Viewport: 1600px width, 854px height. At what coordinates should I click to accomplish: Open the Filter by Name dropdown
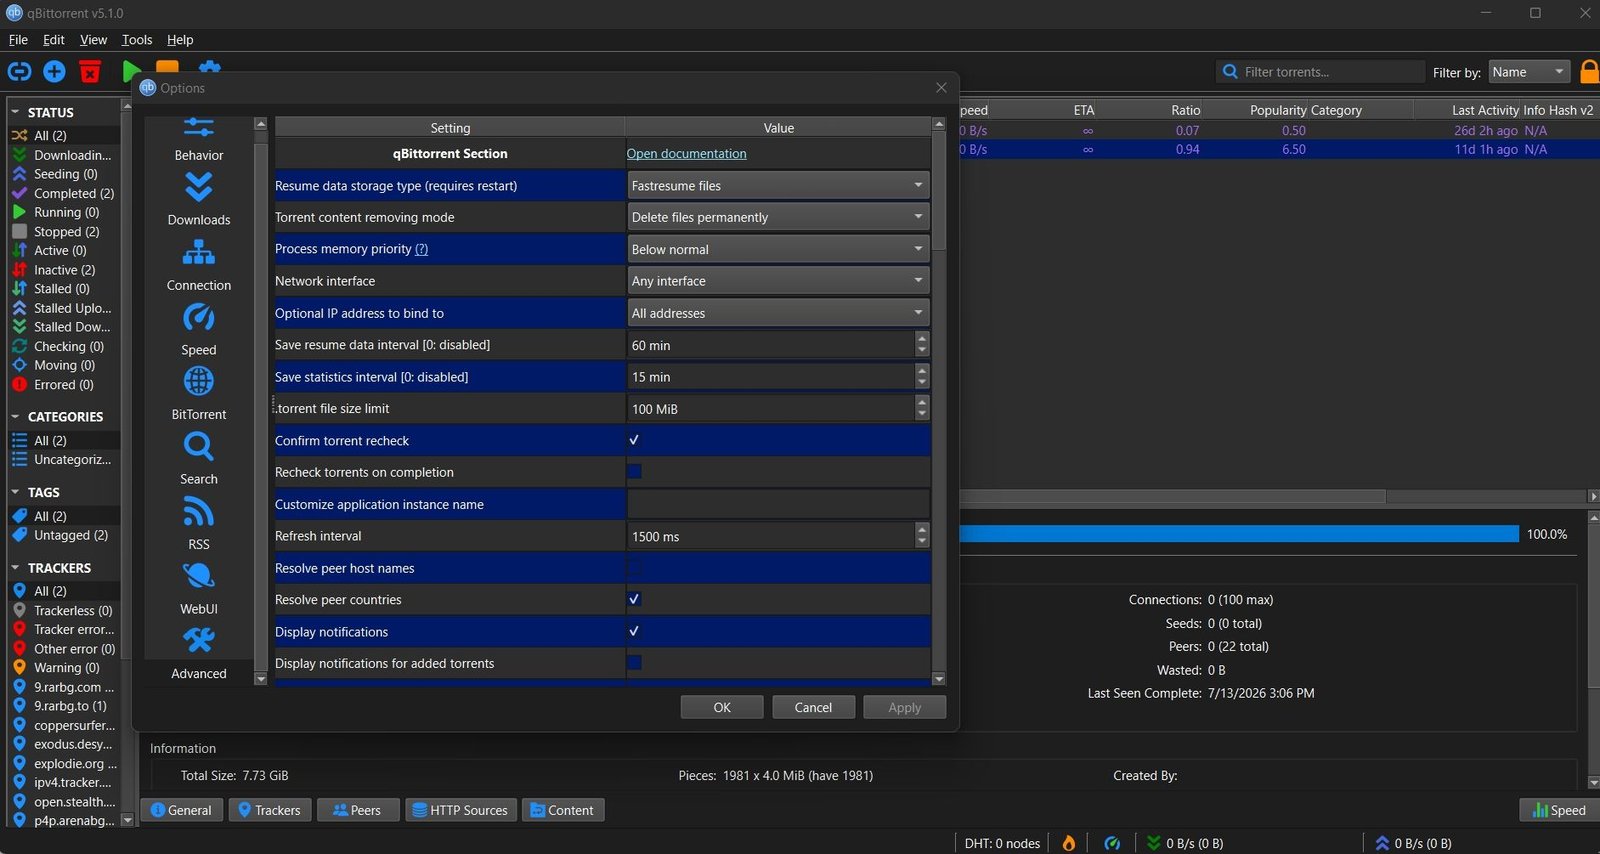tap(1528, 72)
